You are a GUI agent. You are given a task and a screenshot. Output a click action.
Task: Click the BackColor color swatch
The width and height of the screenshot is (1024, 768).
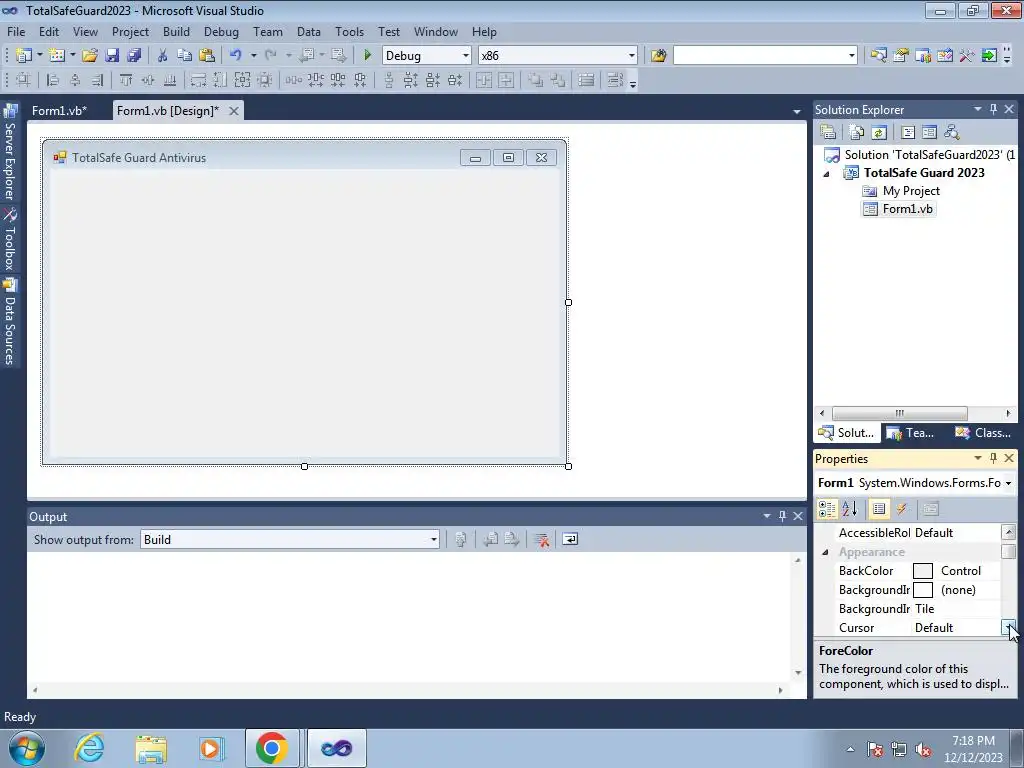[922, 571]
